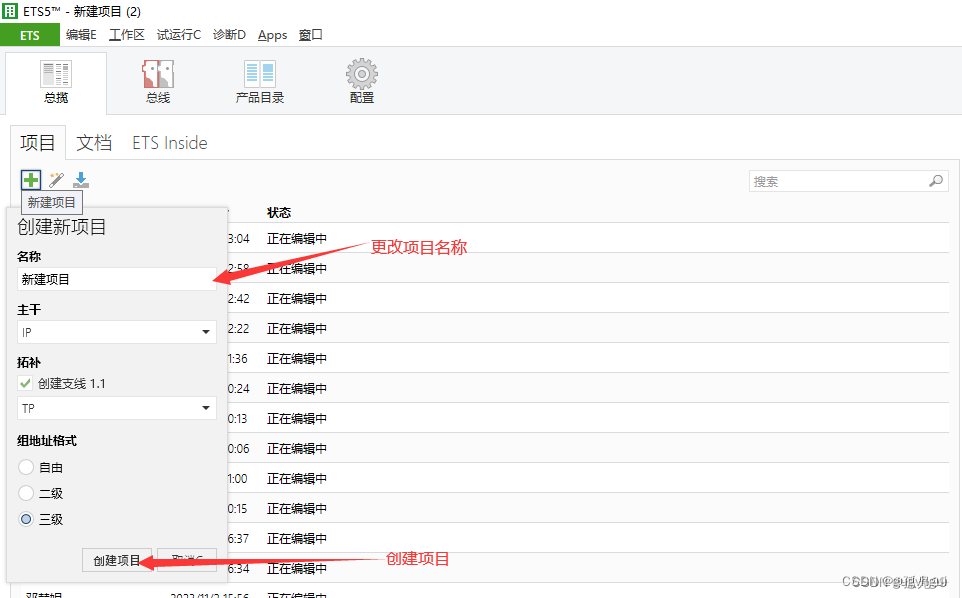Viewport: 962px width, 598px height.
Task: Click the green plus new project icon
Action: point(31,180)
